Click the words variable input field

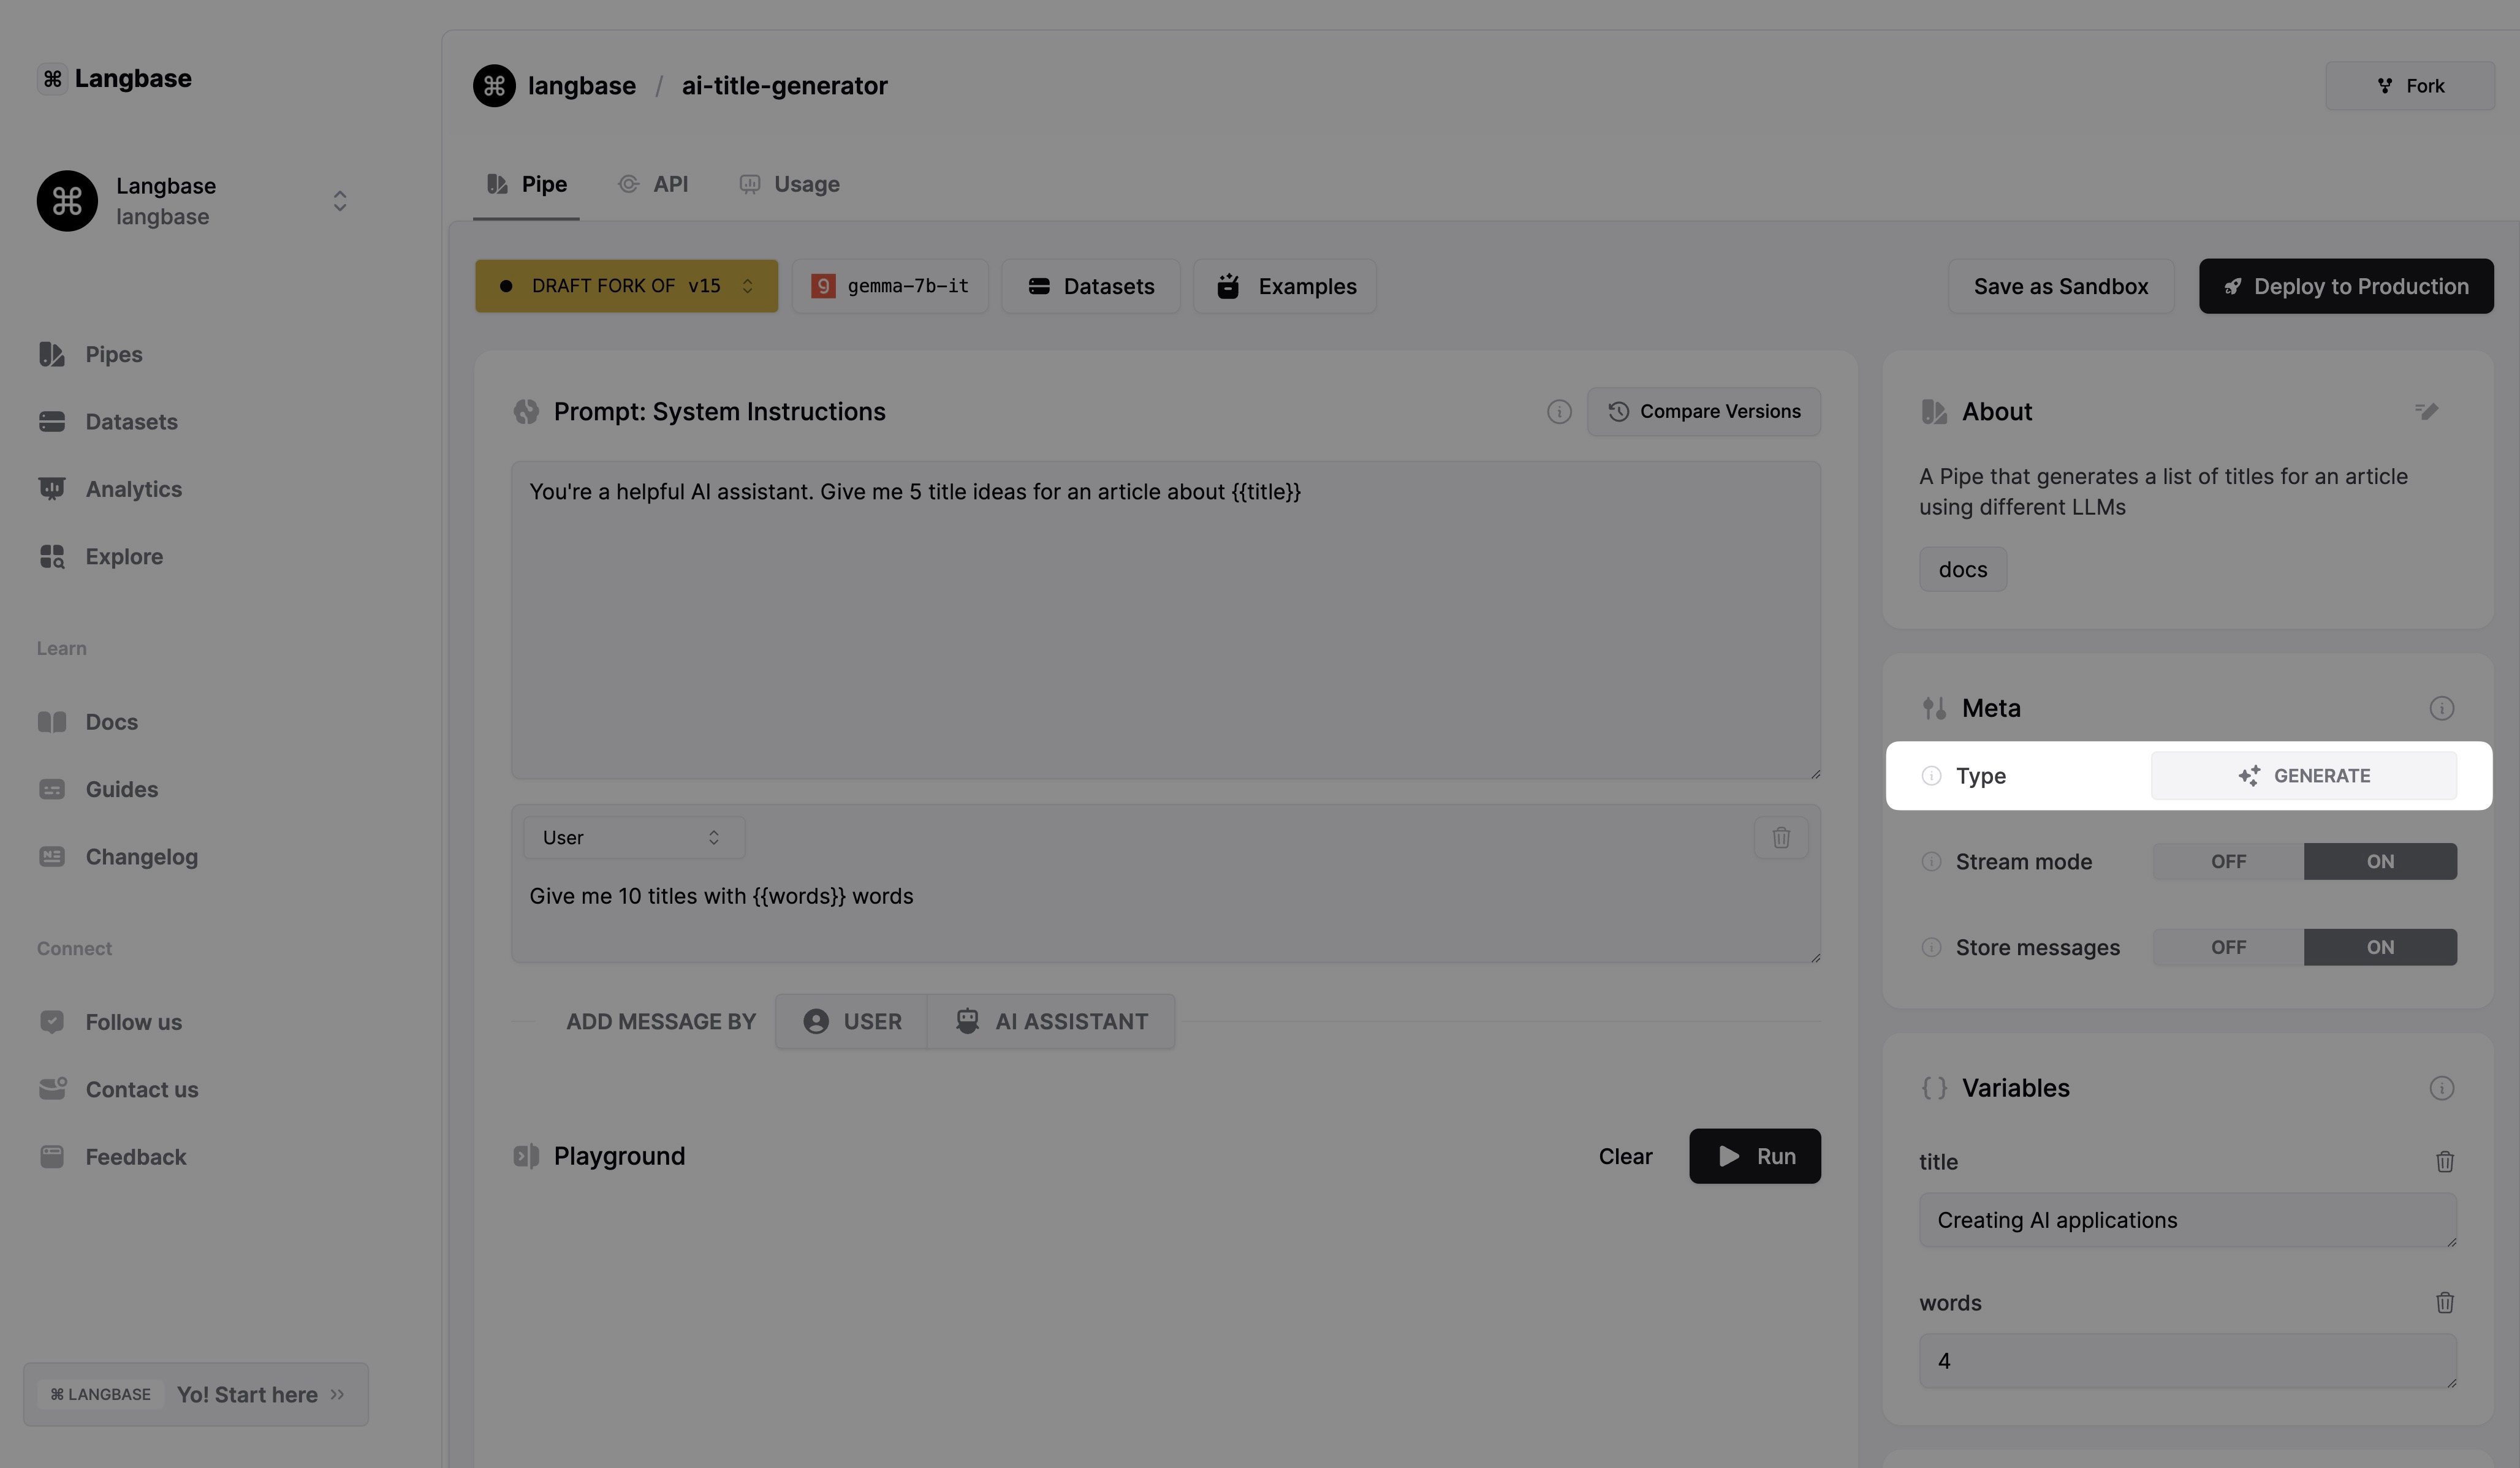pyautogui.click(x=2186, y=1361)
